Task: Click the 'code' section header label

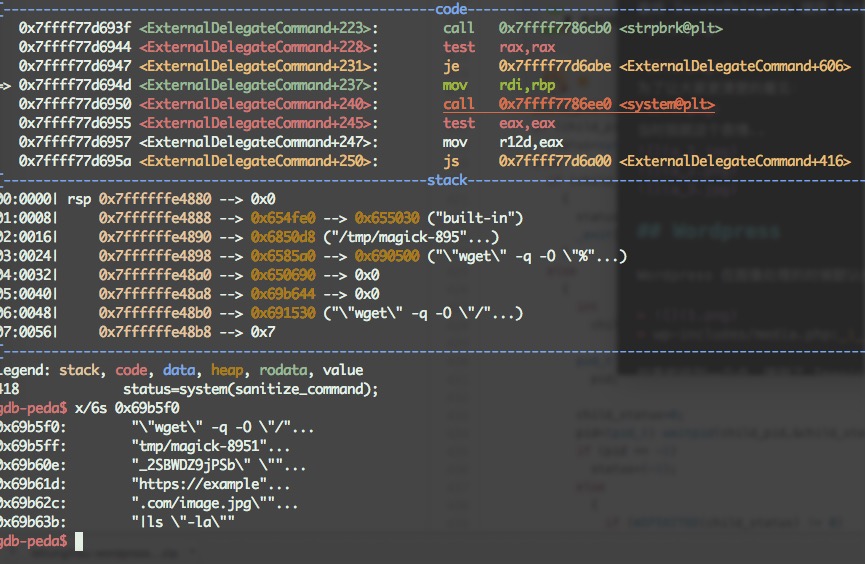Action: coord(451,9)
